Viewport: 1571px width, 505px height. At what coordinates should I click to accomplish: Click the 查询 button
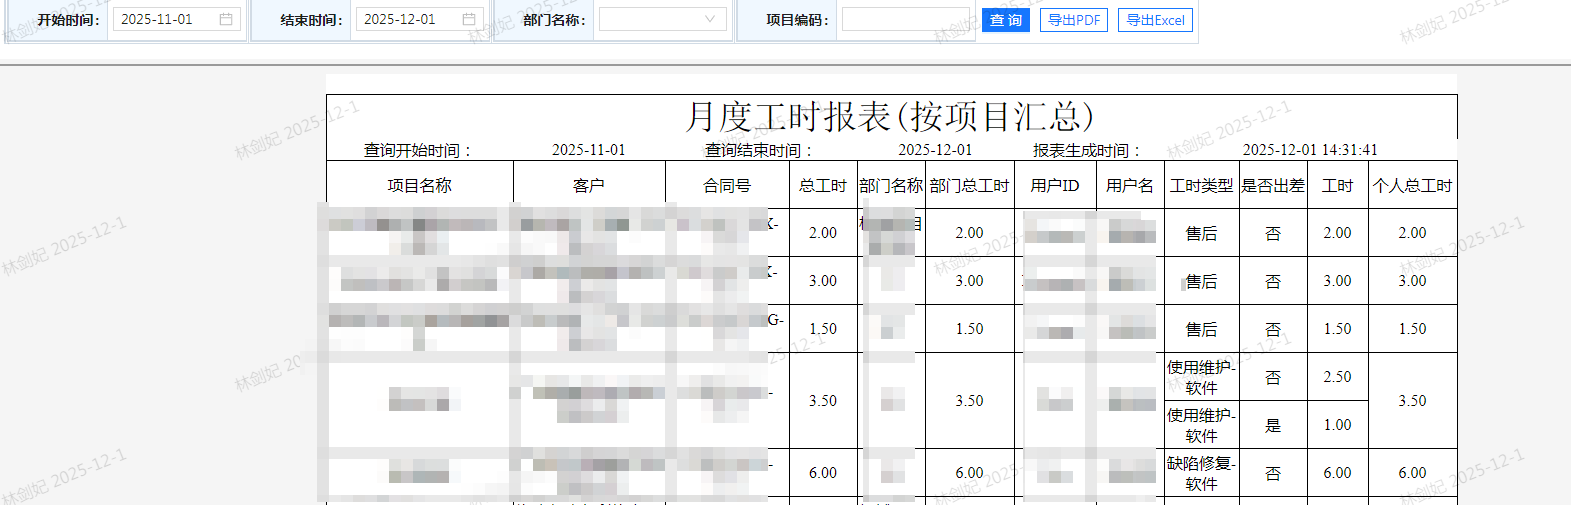1006,20
